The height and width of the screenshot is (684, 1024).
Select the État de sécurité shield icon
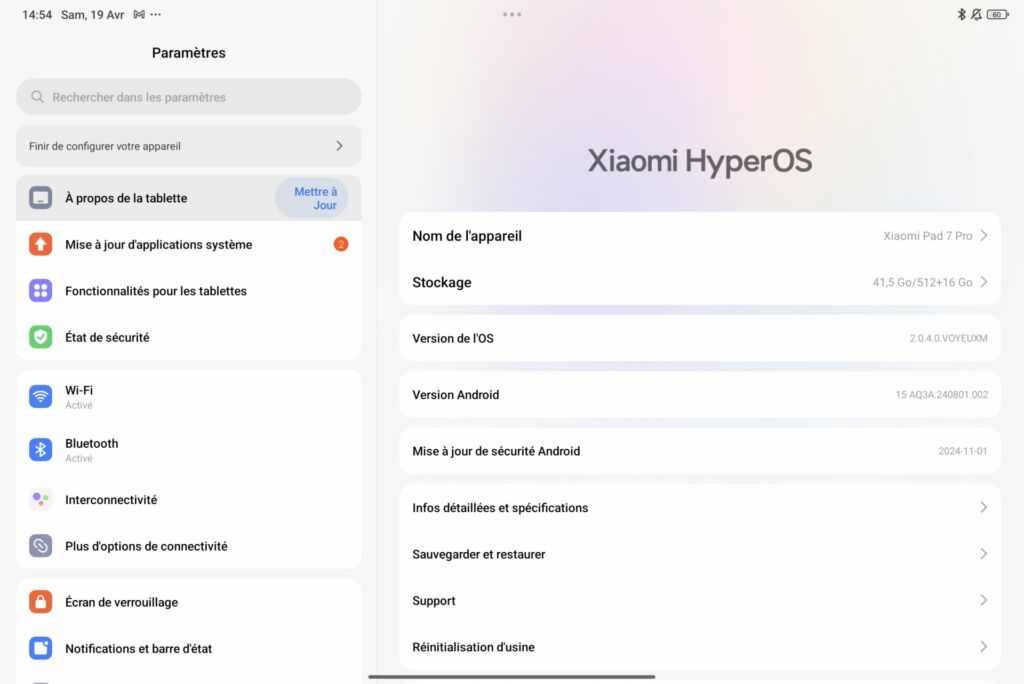pos(40,337)
